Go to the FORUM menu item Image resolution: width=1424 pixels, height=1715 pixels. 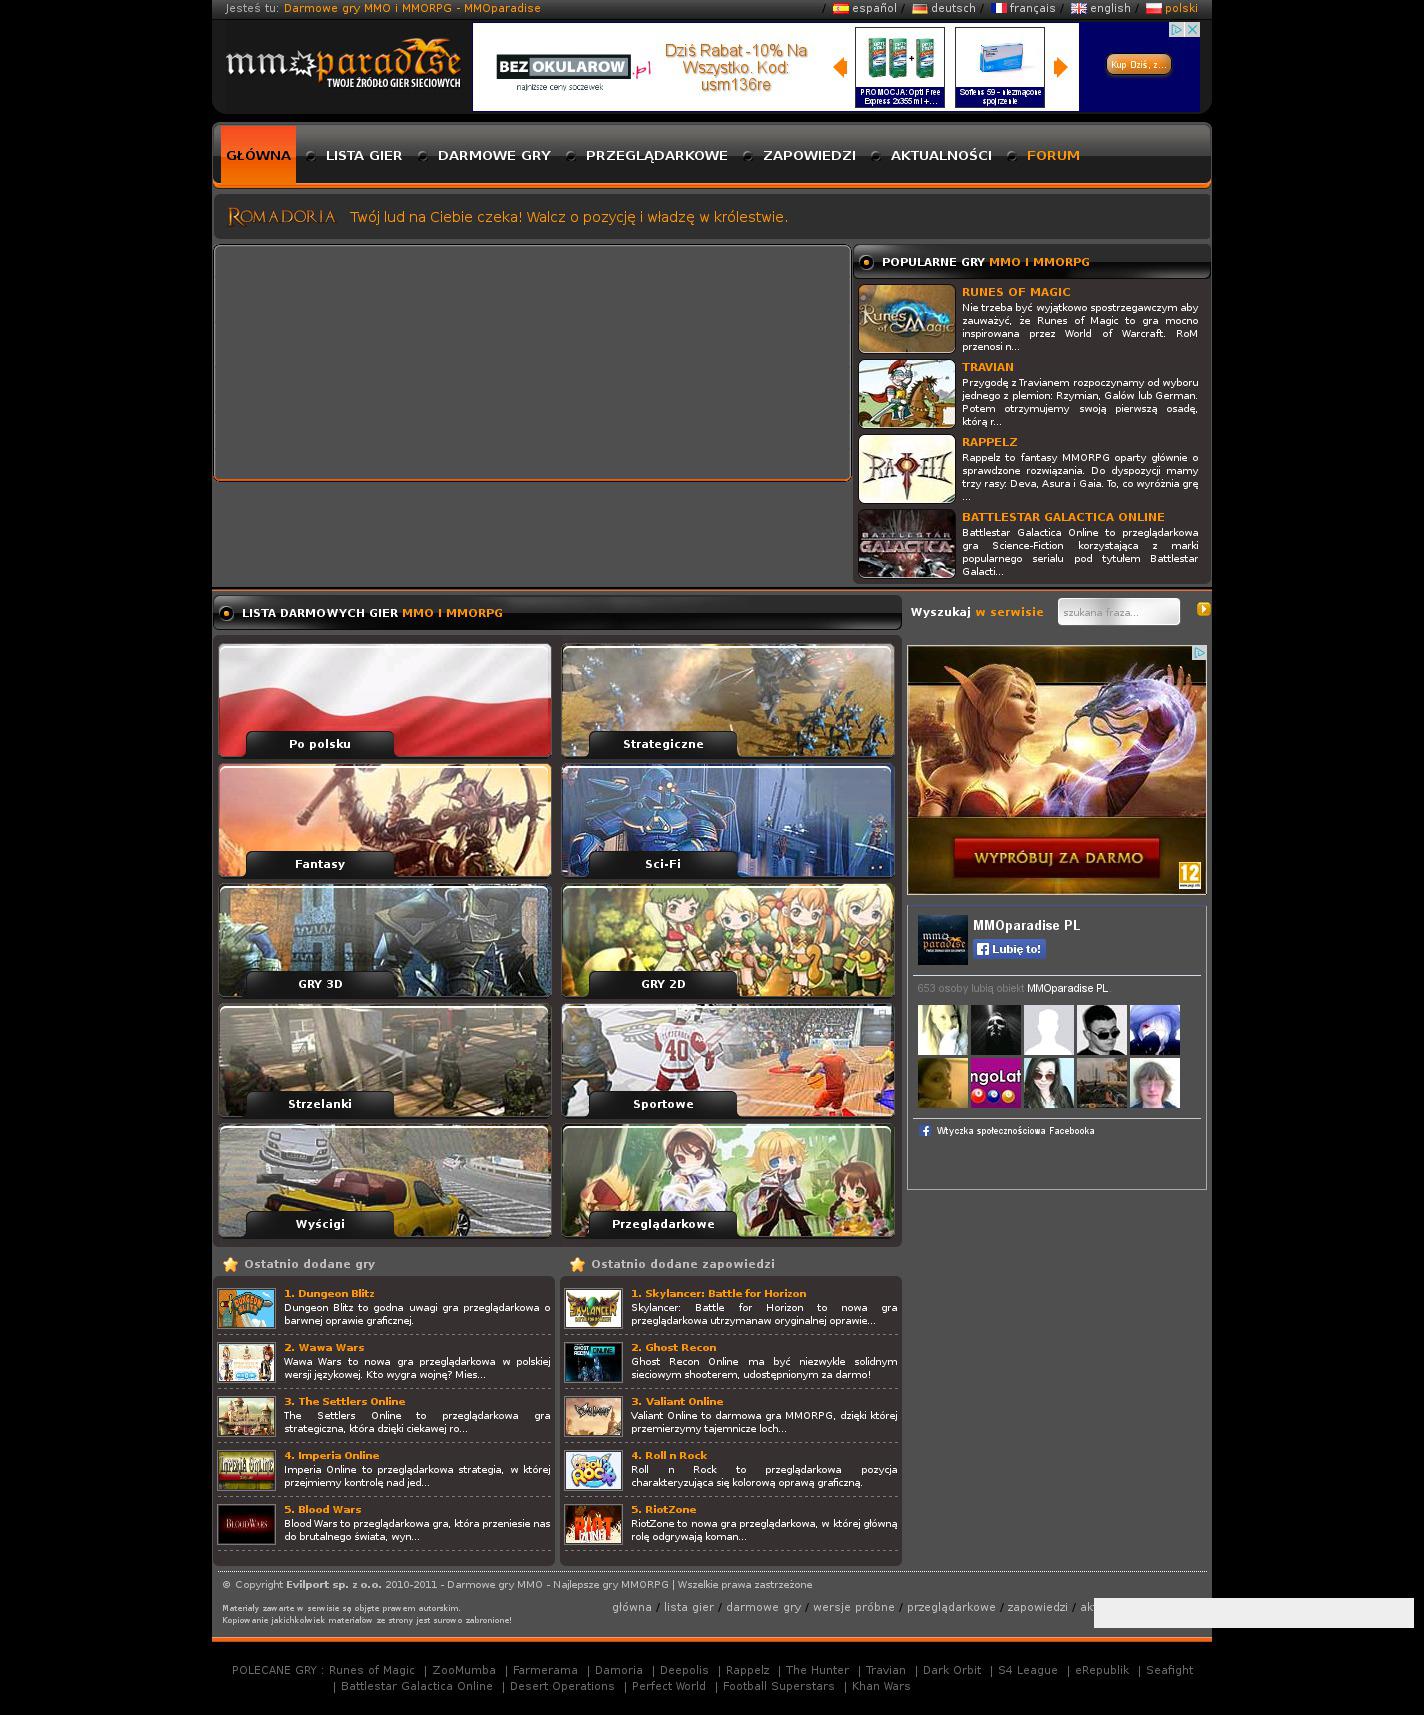coord(1053,156)
